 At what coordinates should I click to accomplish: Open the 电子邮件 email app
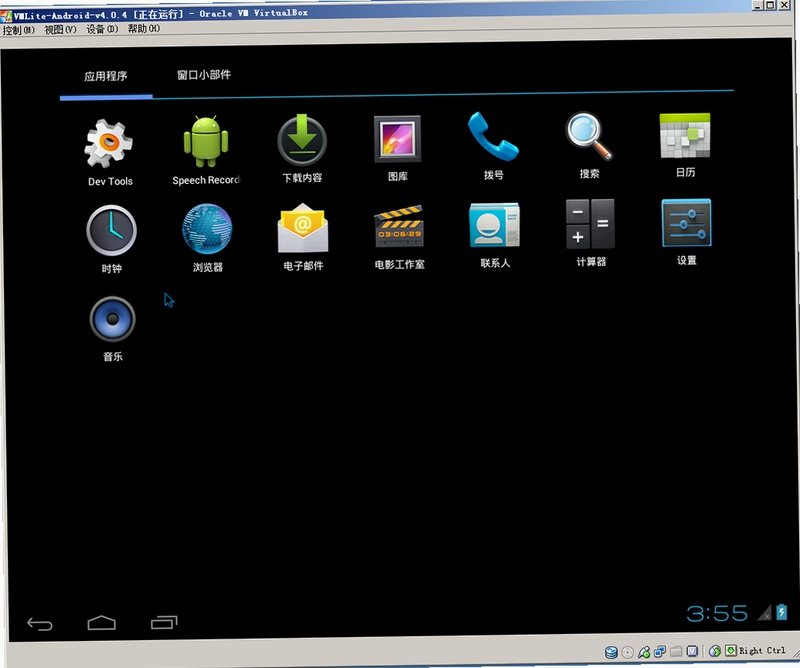[303, 228]
